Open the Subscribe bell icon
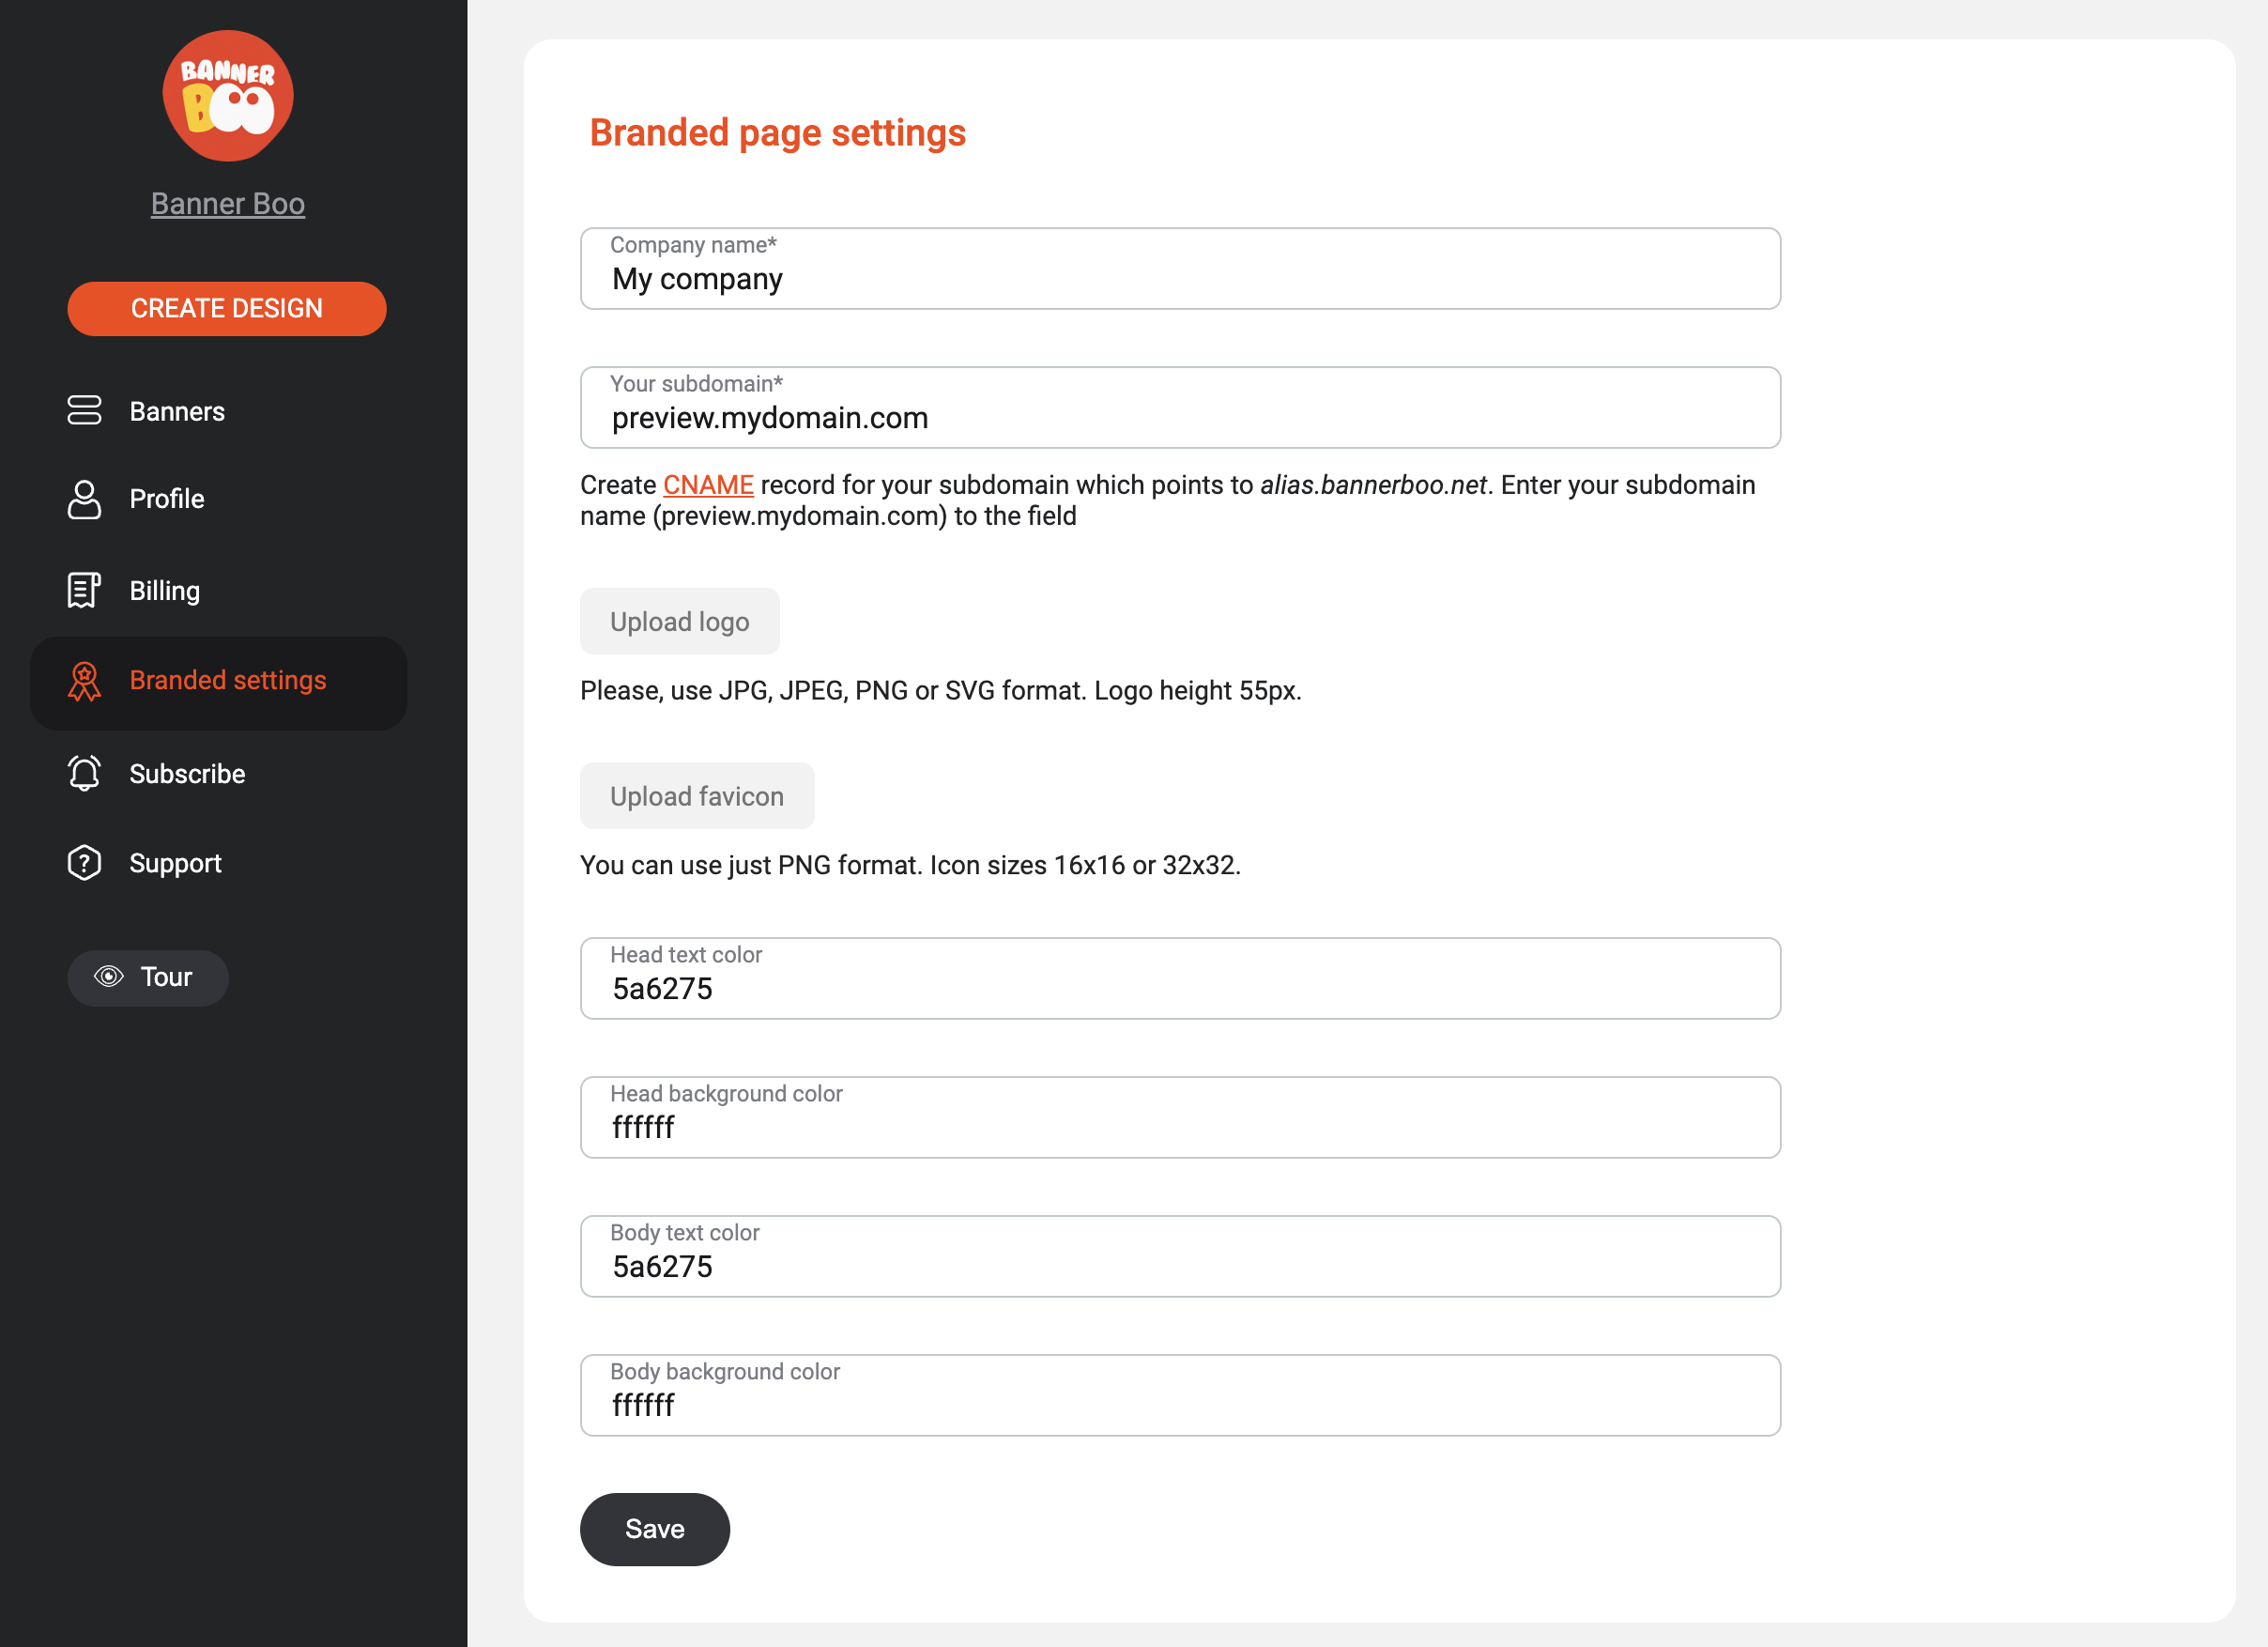 pos(84,773)
